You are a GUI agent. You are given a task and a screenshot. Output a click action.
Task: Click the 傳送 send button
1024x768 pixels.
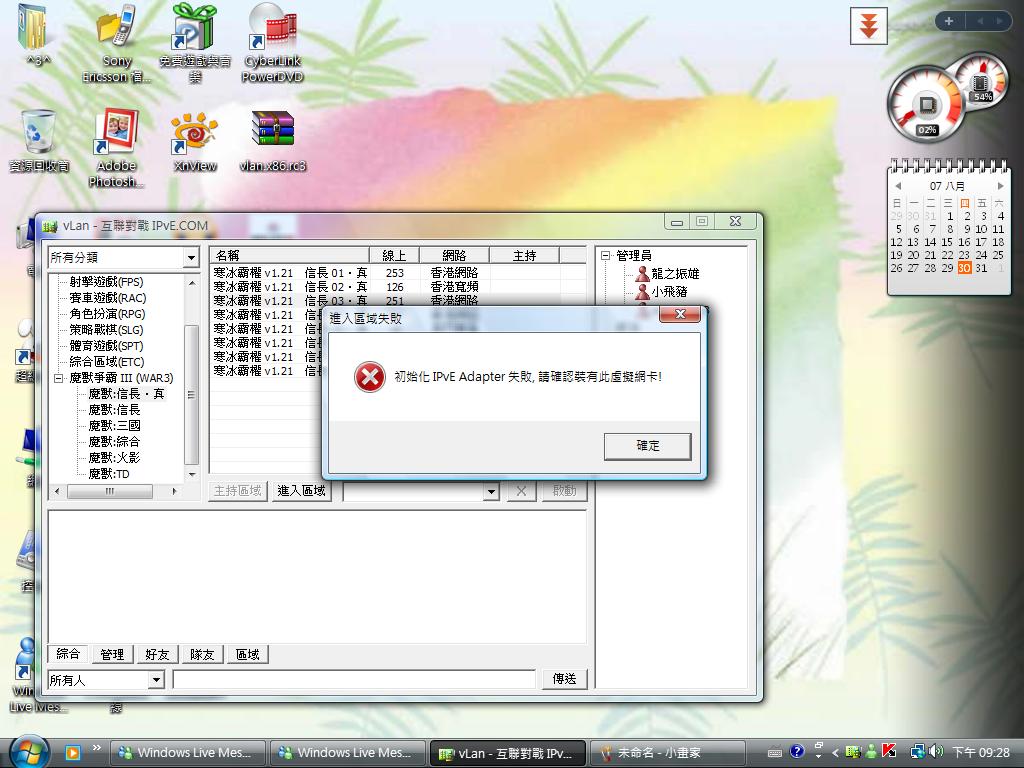(563, 679)
